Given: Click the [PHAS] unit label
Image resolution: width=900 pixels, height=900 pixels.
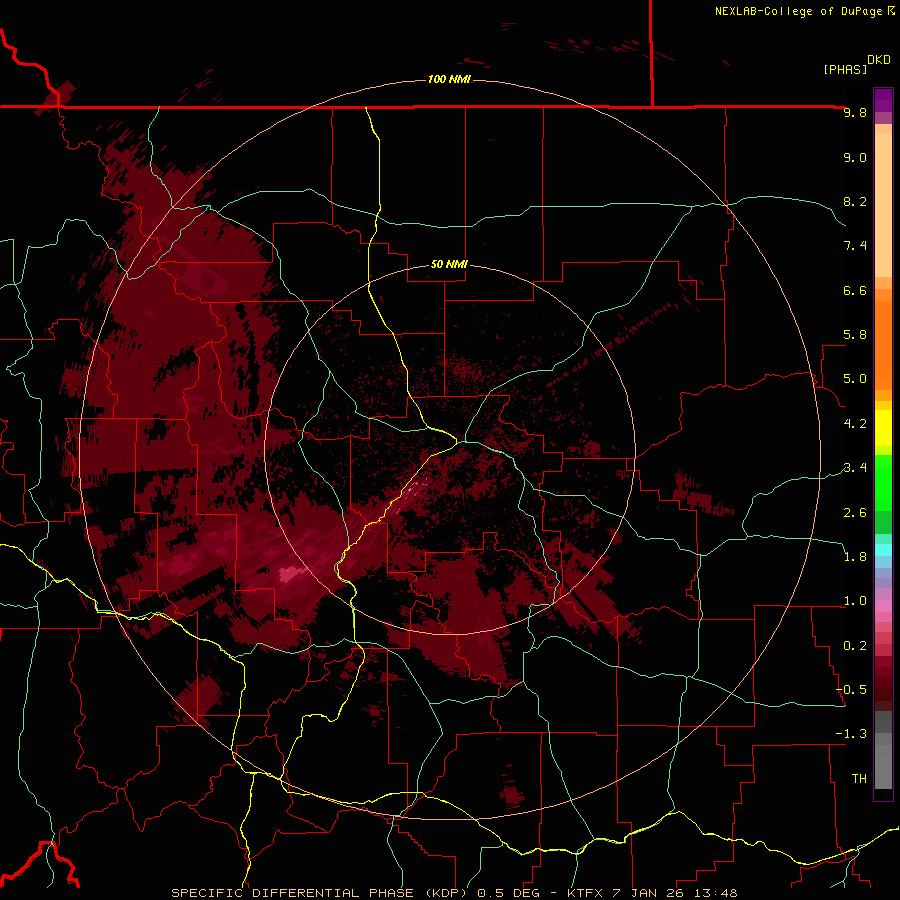Looking at the screenshot, I should coord(845,69).
